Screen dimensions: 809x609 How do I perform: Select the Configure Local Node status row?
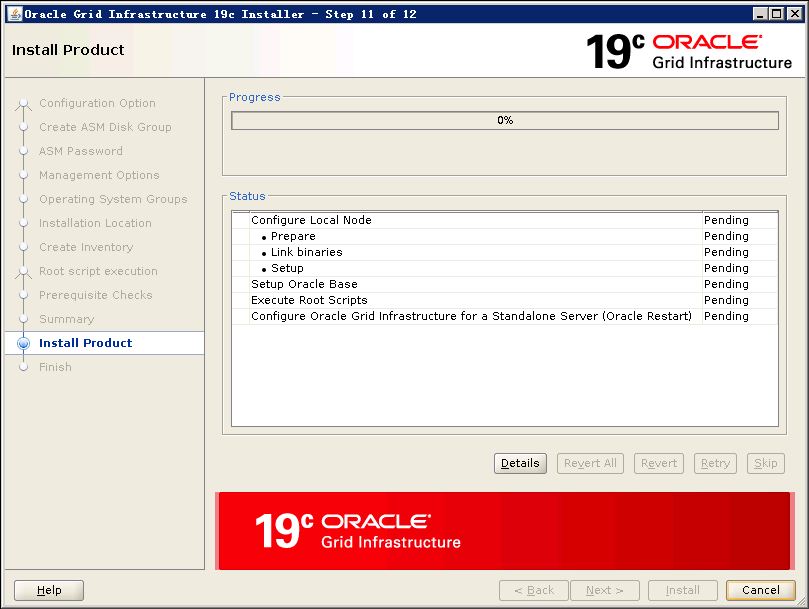coord(505,220)
